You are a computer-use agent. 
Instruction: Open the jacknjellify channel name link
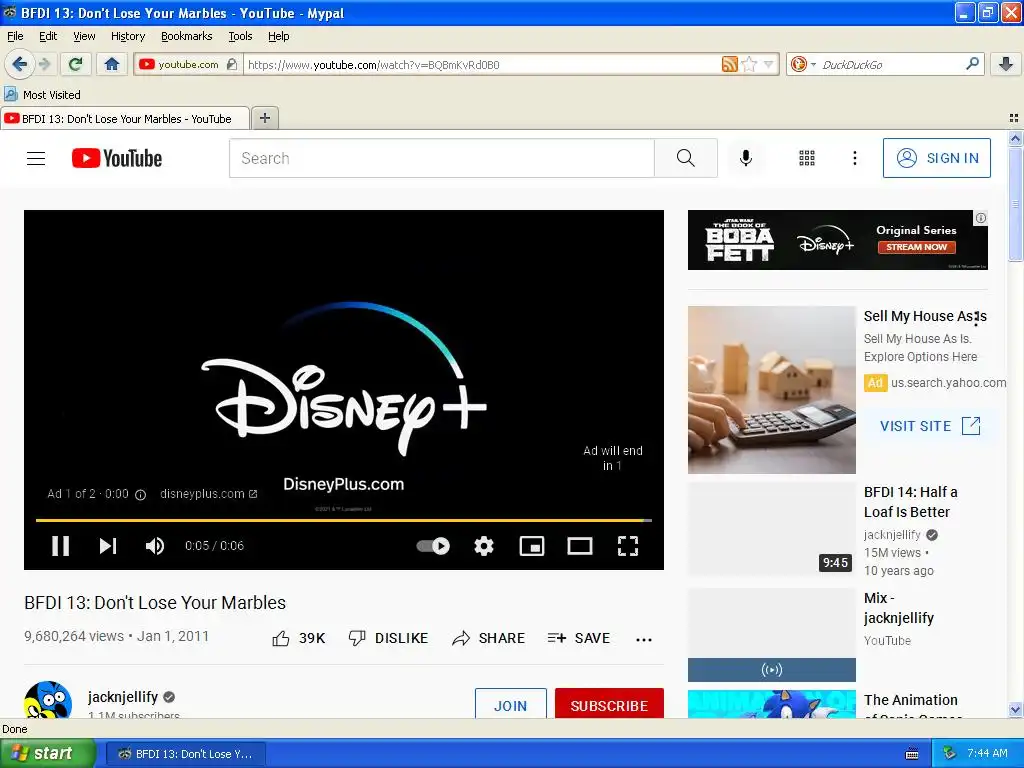point(123,697)
